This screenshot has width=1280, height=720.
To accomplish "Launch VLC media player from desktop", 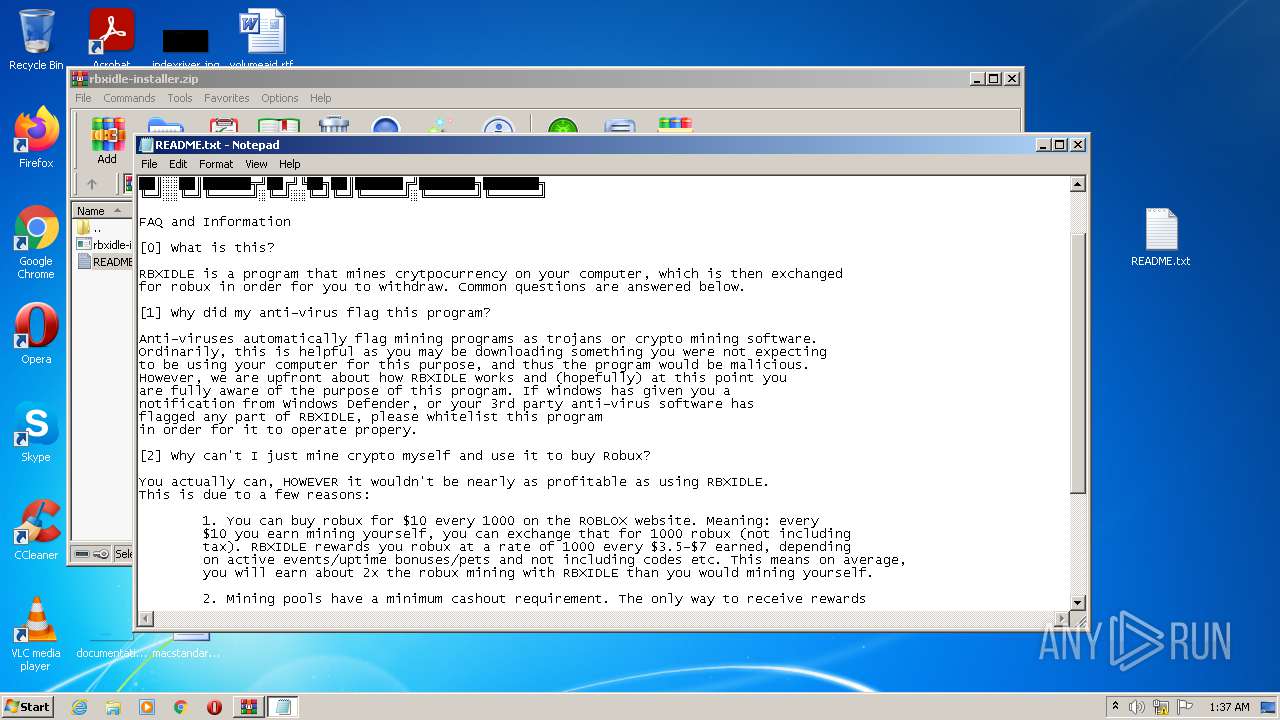I will (x=36, y=635).
